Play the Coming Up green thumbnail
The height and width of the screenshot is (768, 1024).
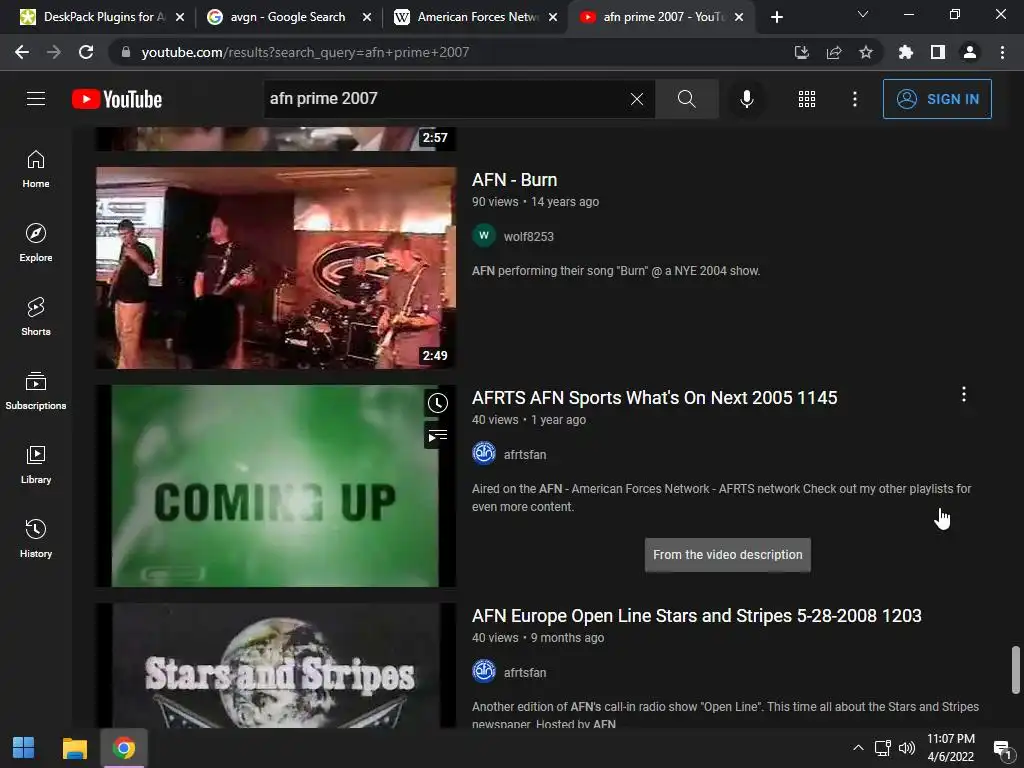(276, 486)
